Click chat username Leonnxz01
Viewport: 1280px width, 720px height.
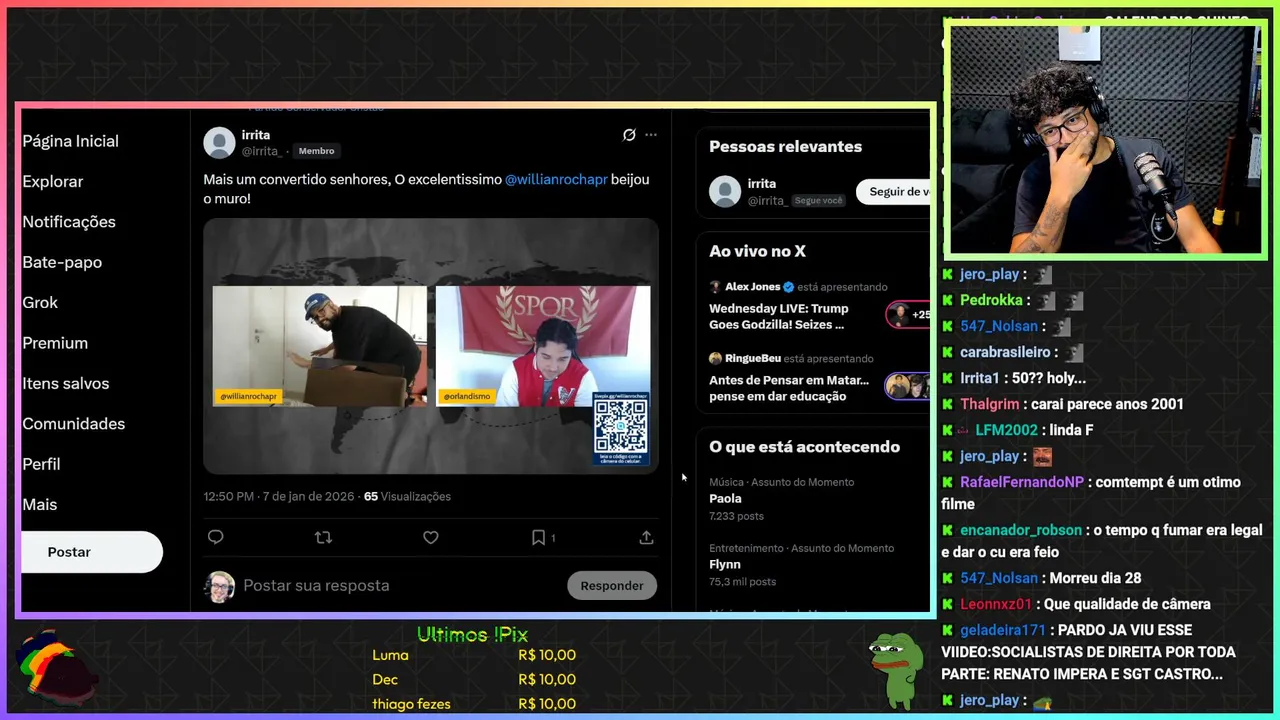click(x=996, y=604)
